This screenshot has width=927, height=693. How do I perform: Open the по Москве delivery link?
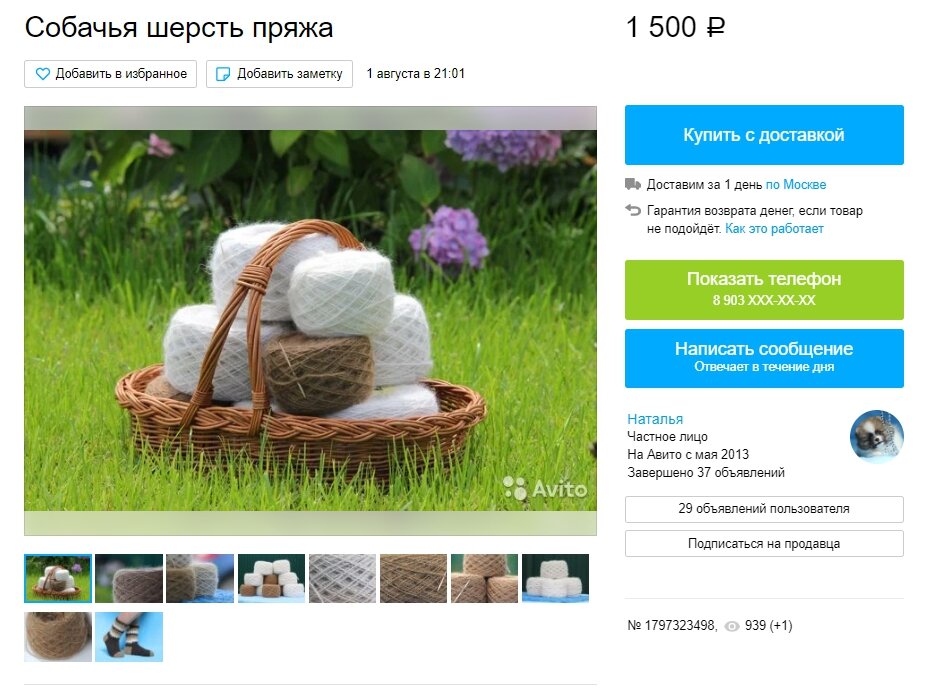(796, 184)
